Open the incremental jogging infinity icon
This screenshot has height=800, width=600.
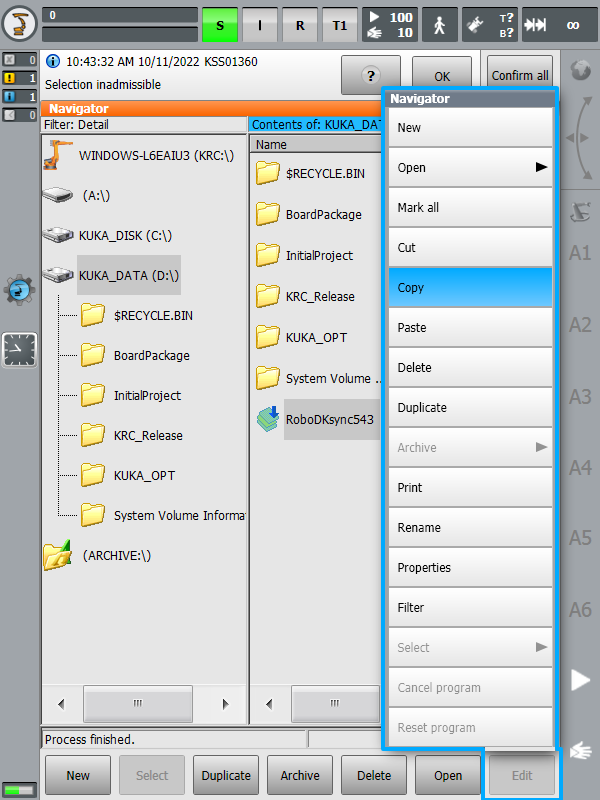[560, 24]
